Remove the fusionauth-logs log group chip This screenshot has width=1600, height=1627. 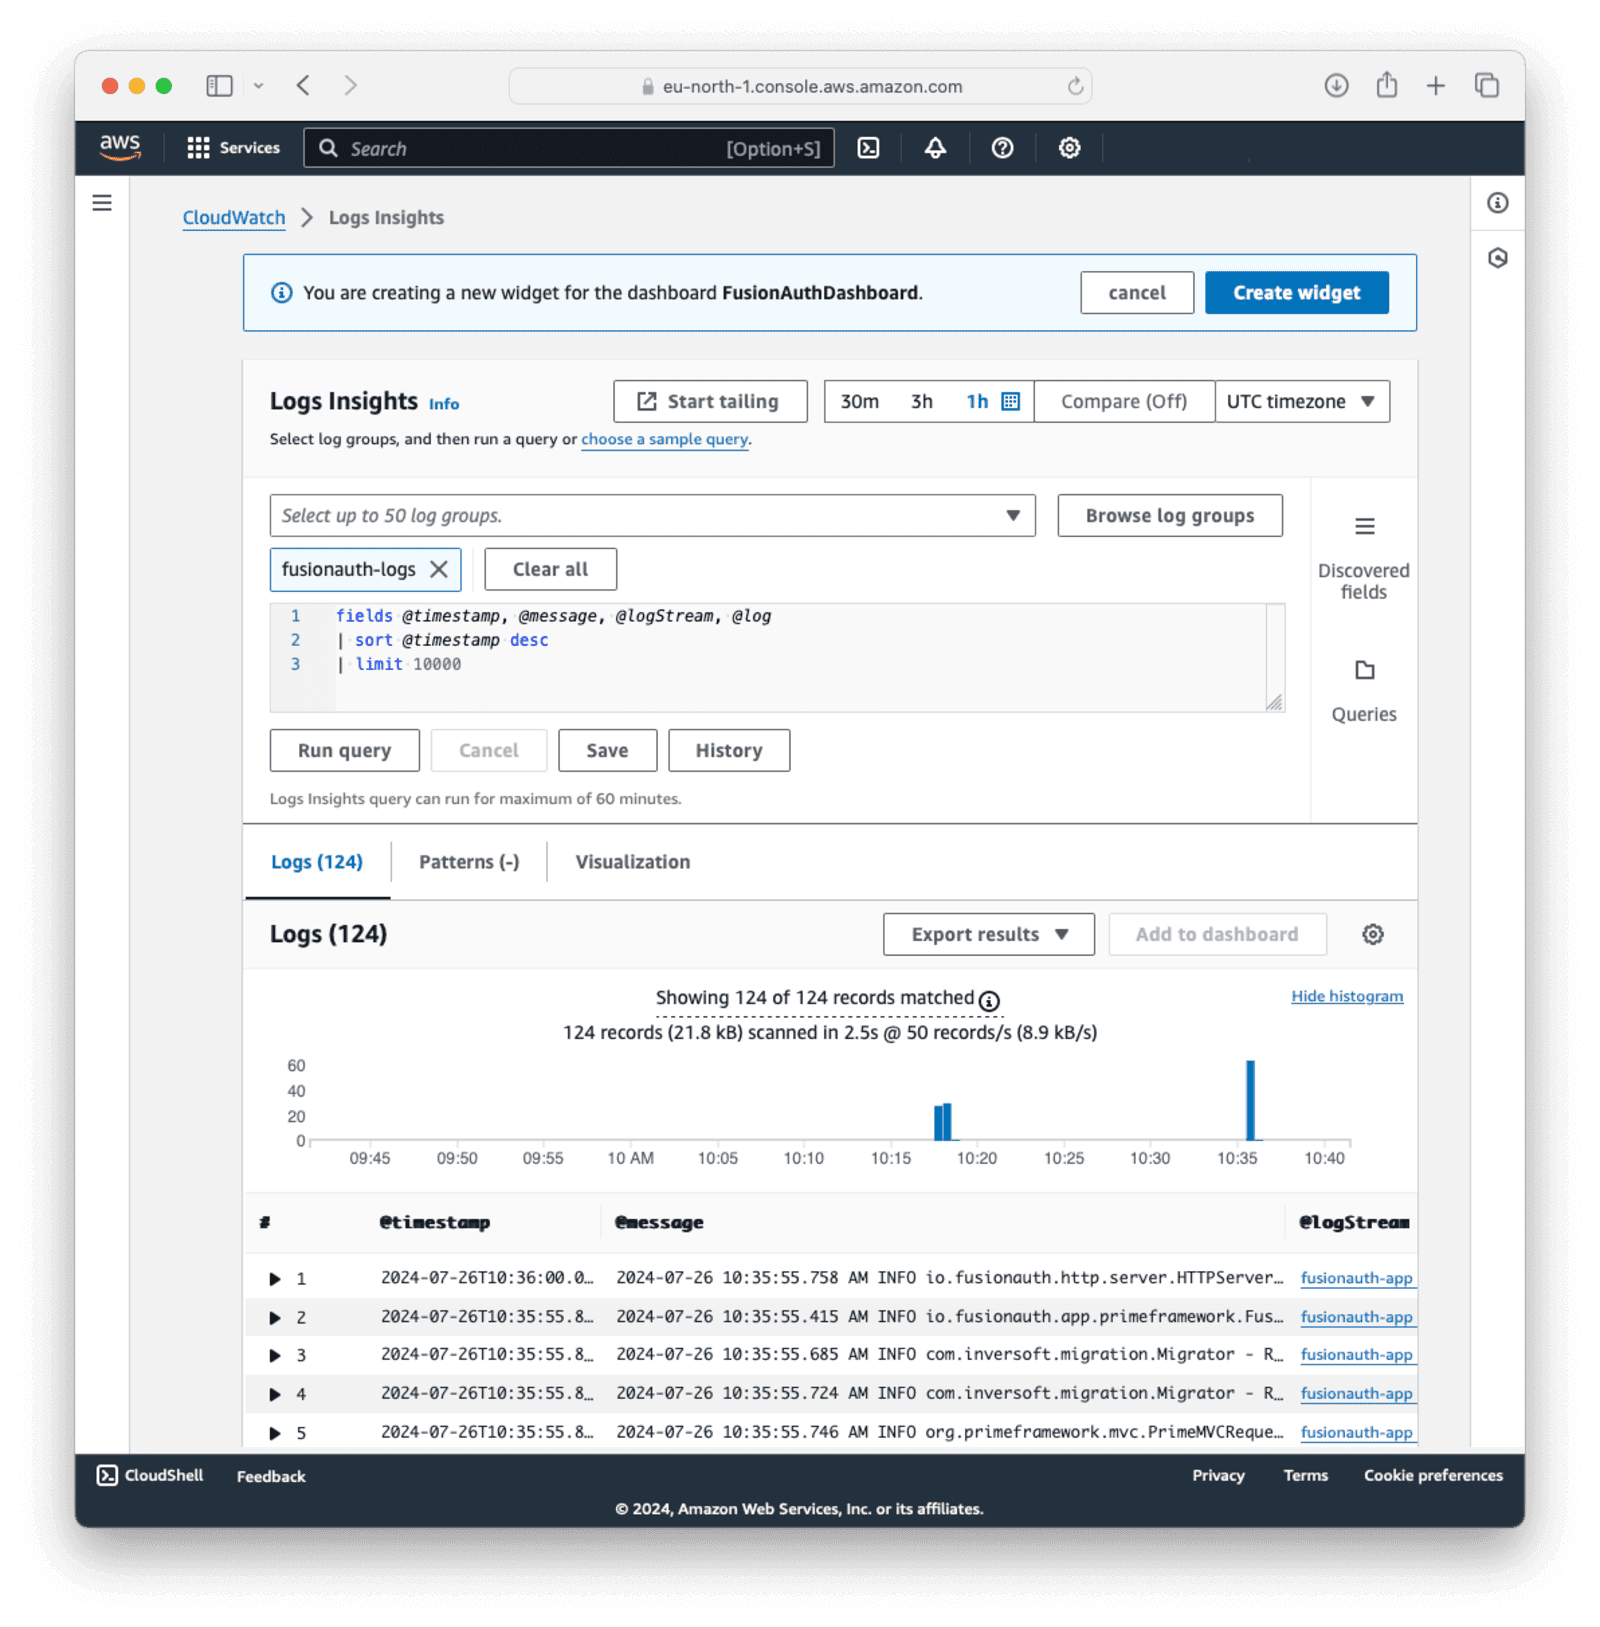pyautogui.click(x=438, y=569)
